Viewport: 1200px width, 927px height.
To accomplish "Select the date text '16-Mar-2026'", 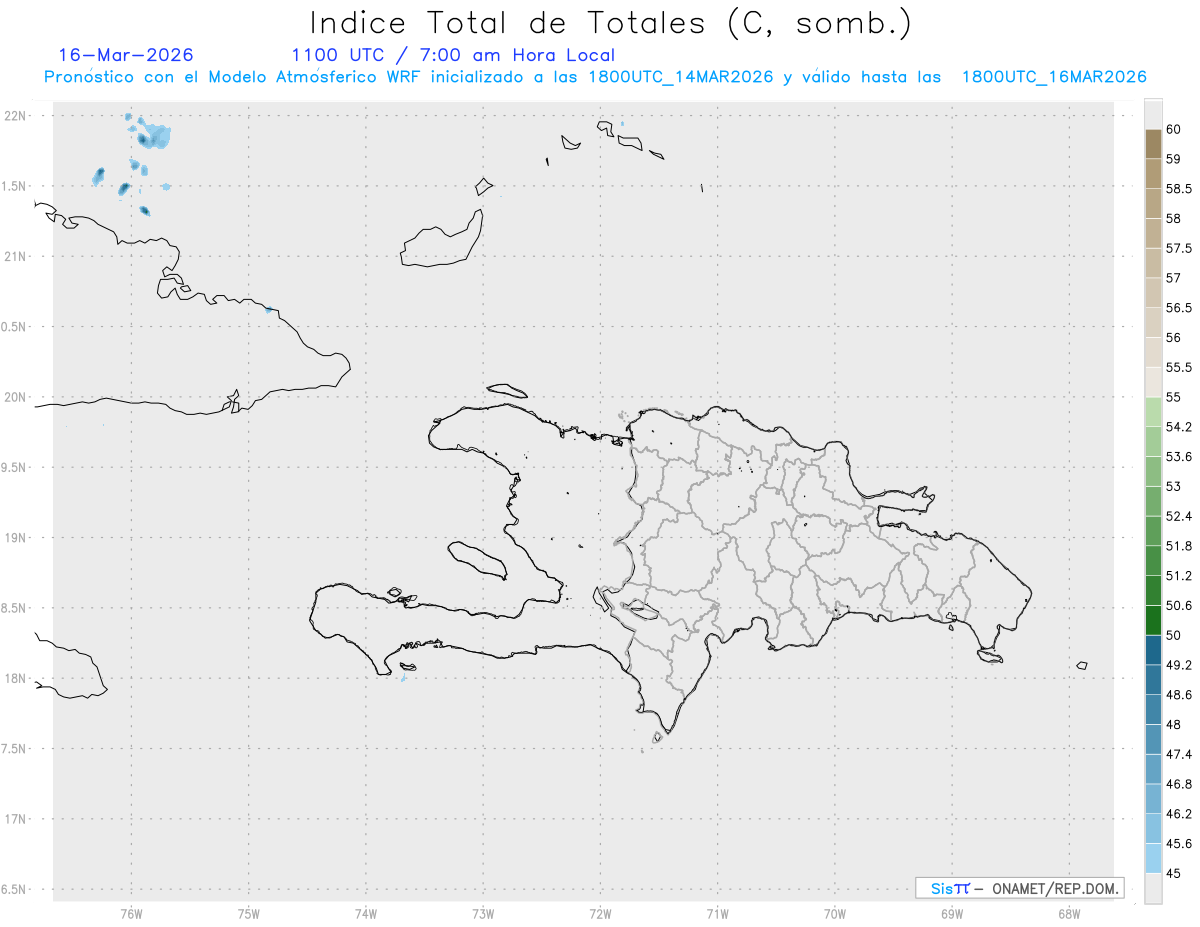I will click(x=126, y=55).
